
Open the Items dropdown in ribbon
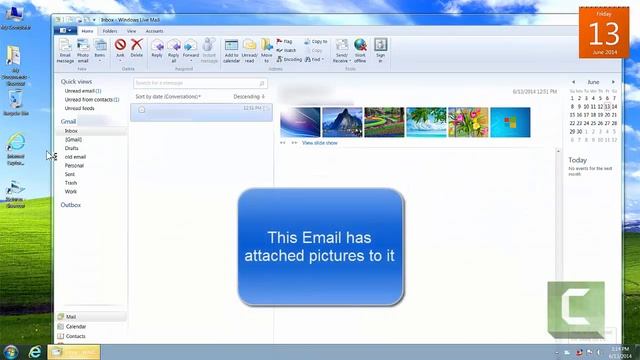pos(100,51)
